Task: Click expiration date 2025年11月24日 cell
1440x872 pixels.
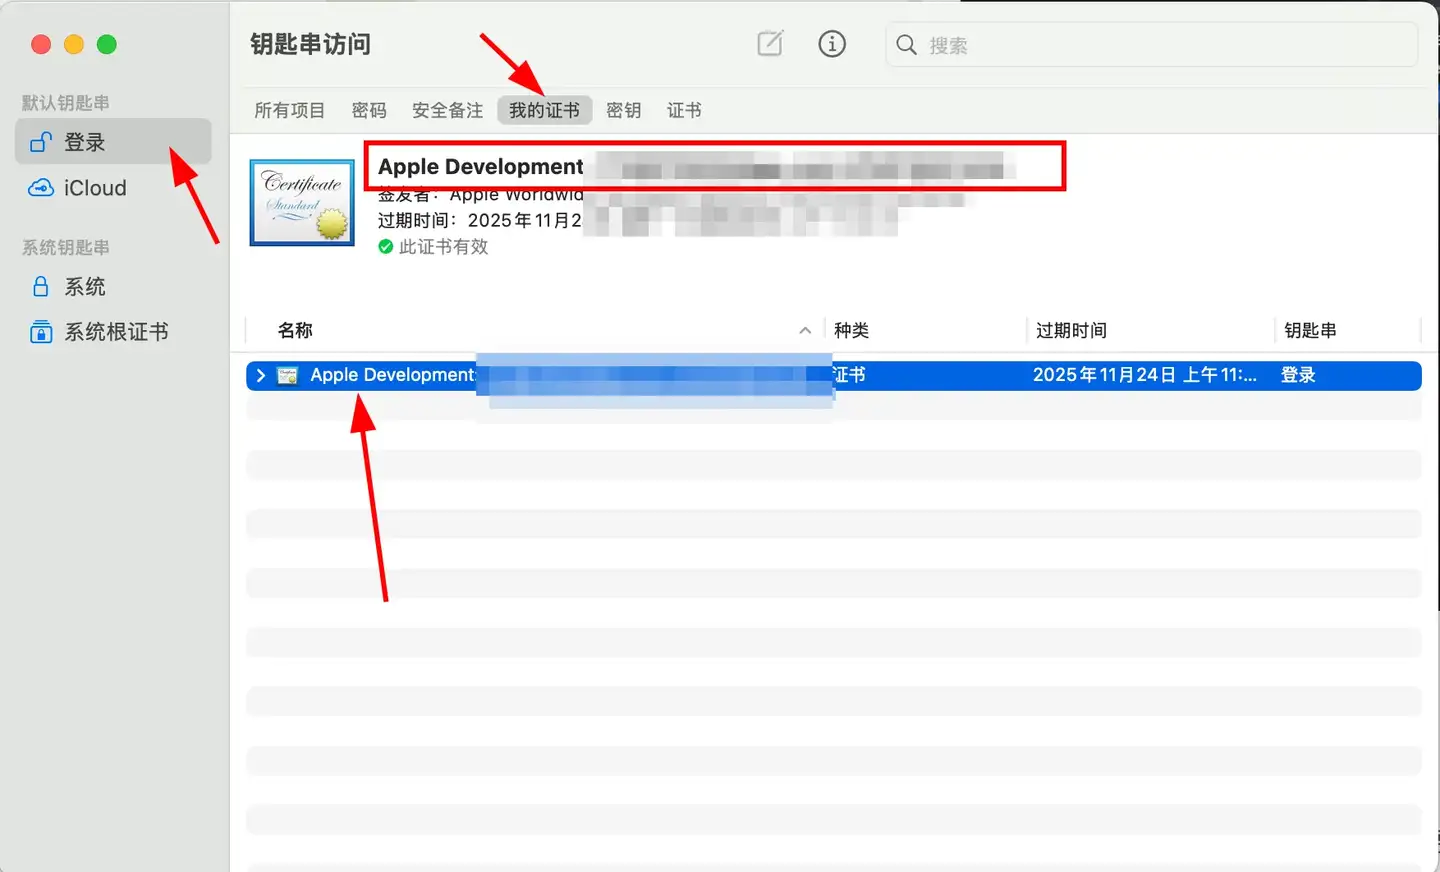Action: [x=1144, y=375]
